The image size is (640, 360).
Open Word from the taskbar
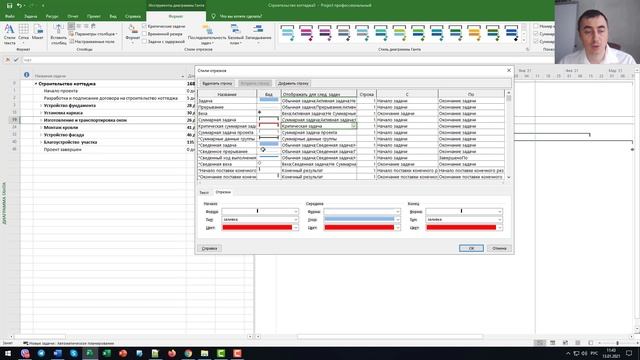57,353
